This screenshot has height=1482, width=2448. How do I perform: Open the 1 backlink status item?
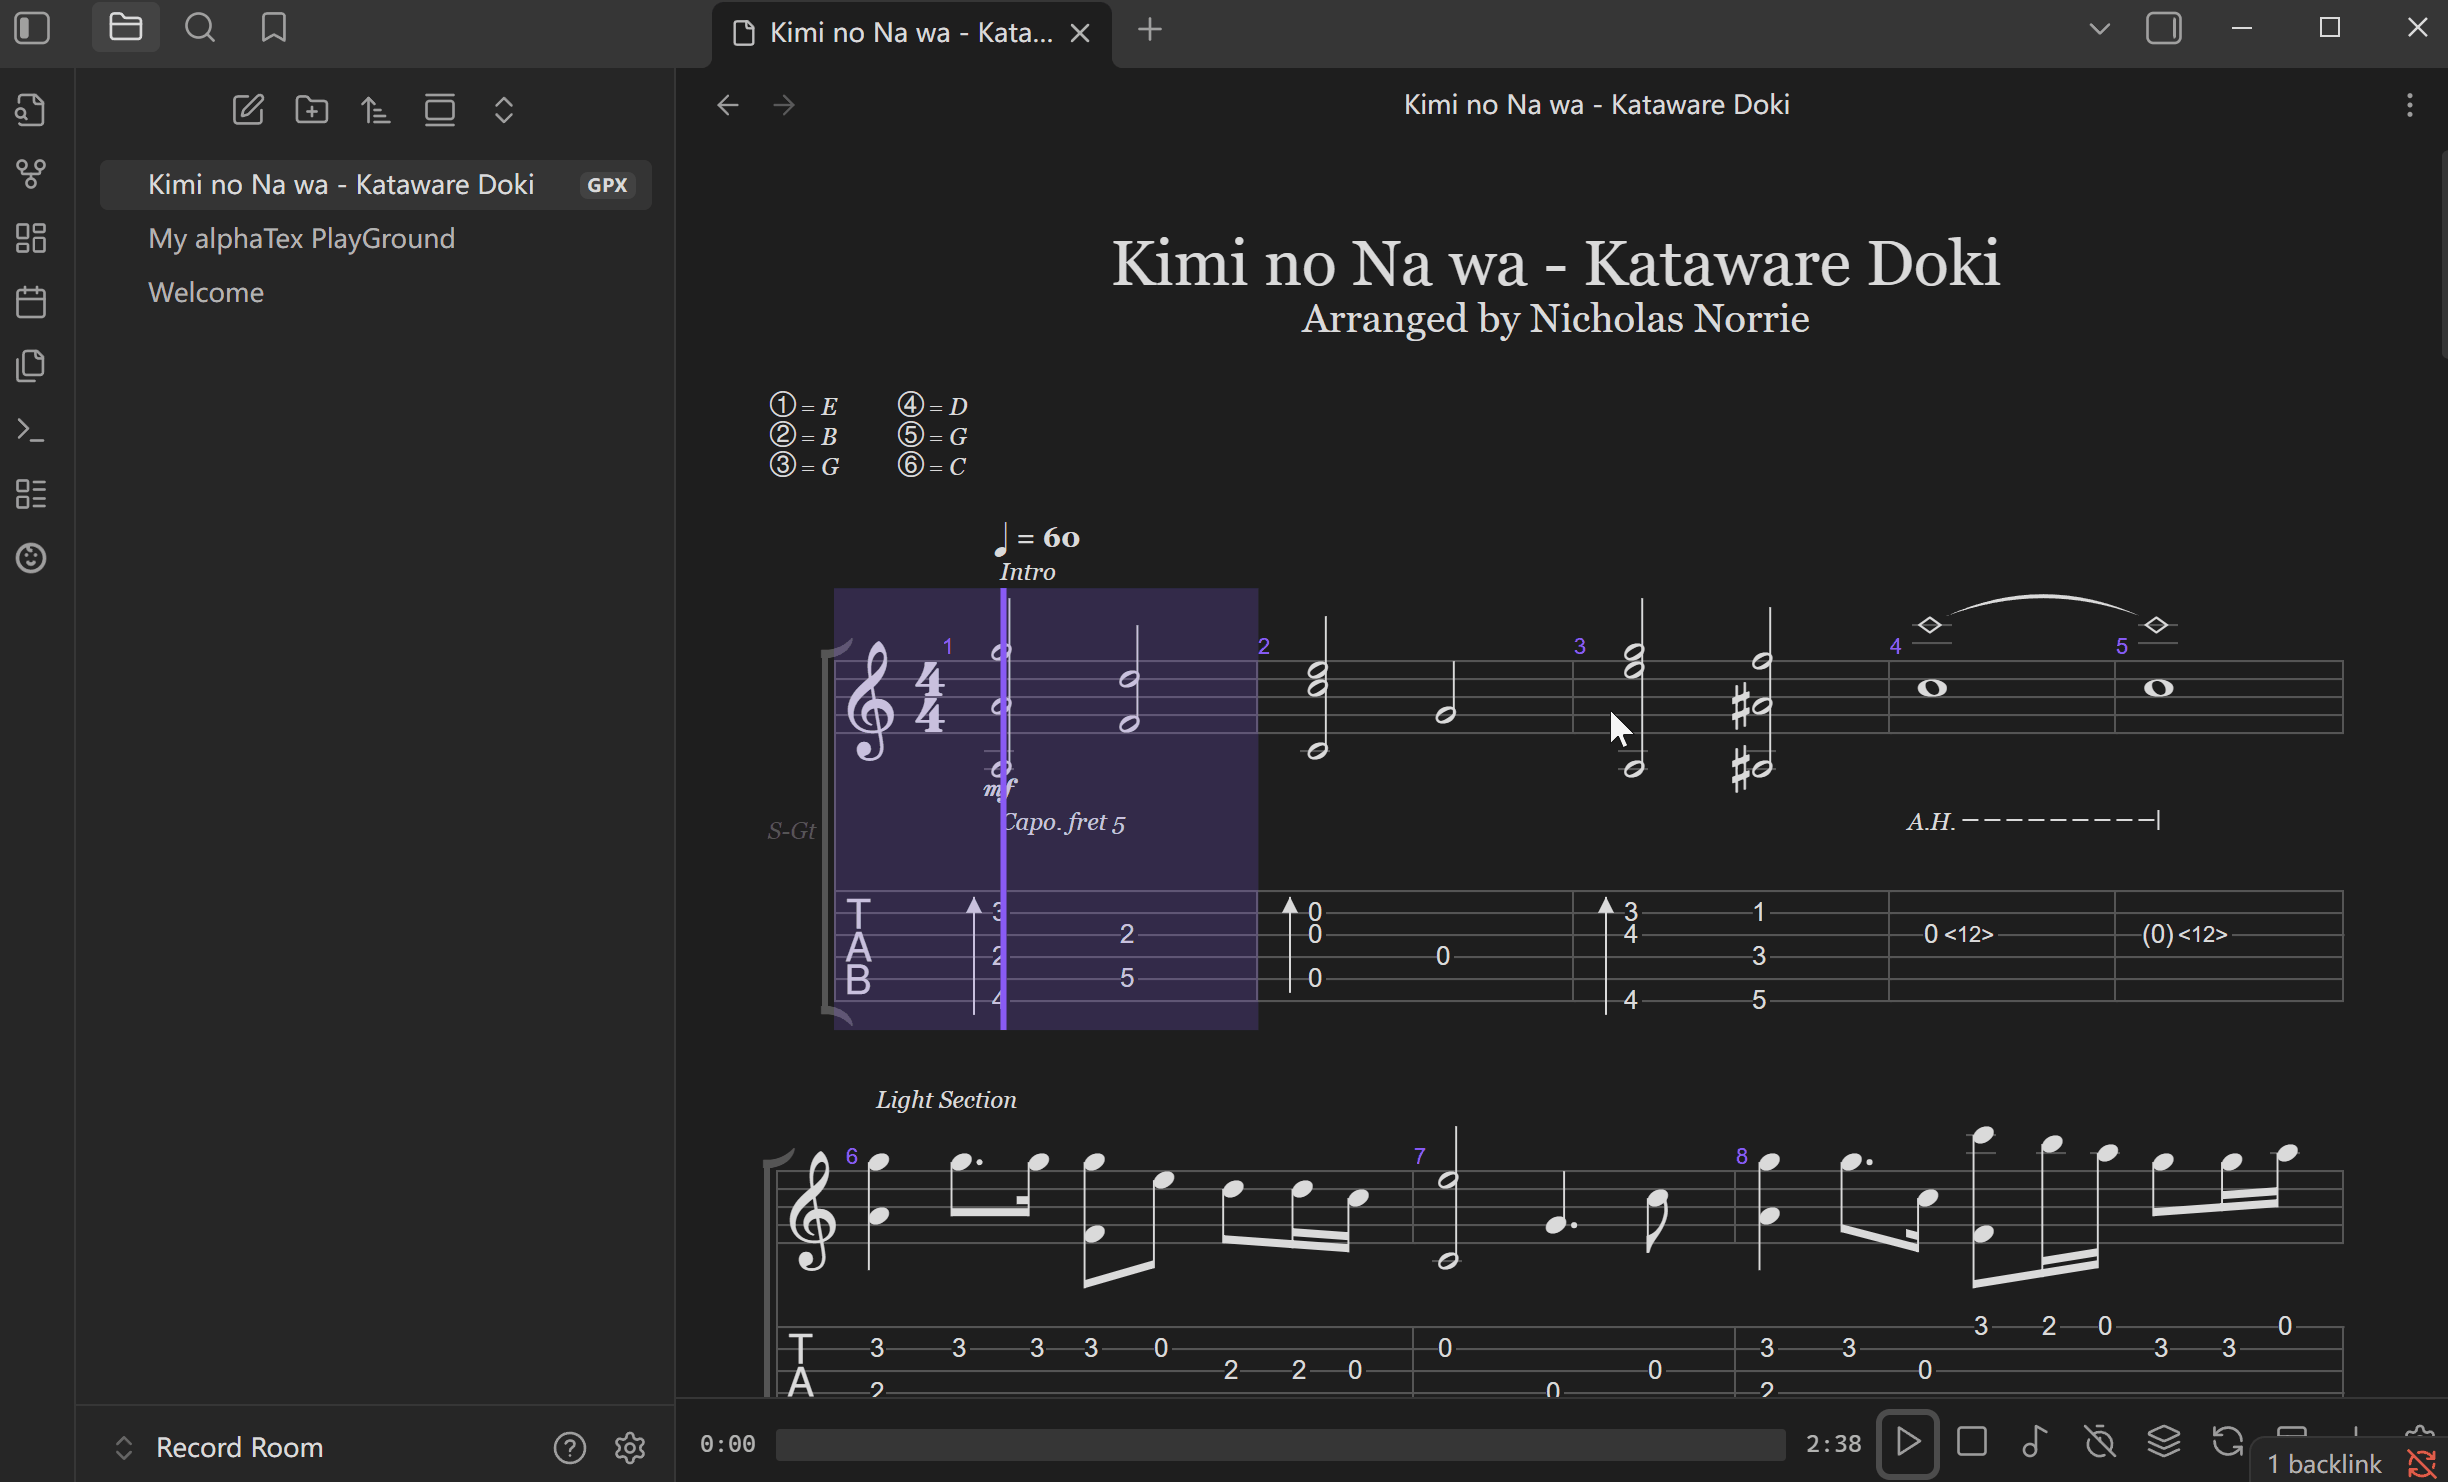point(2325,1464)
